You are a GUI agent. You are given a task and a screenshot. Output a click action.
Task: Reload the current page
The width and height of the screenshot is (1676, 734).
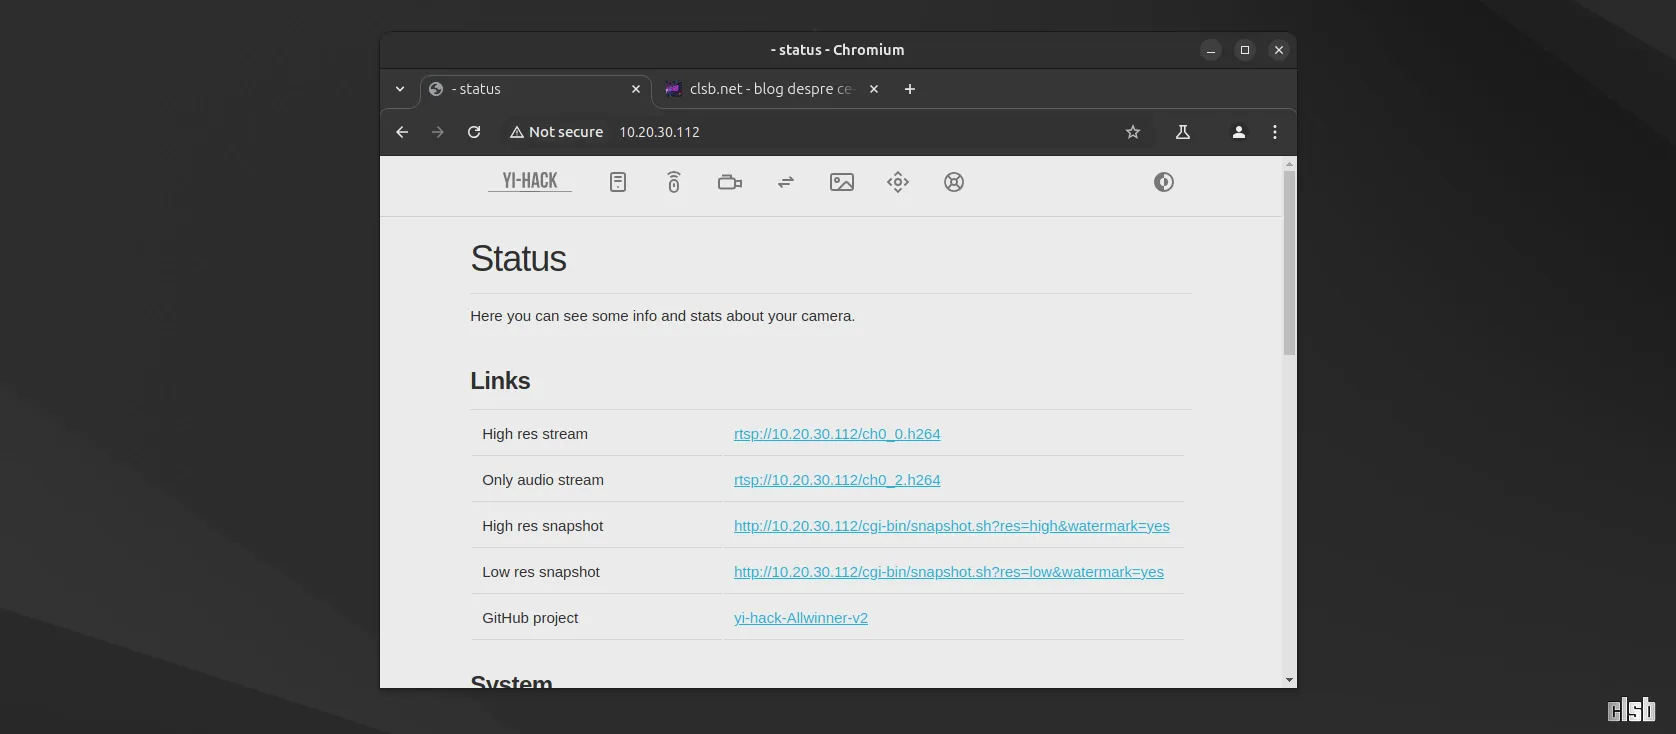pyautogui.click(x=474, y=132)
